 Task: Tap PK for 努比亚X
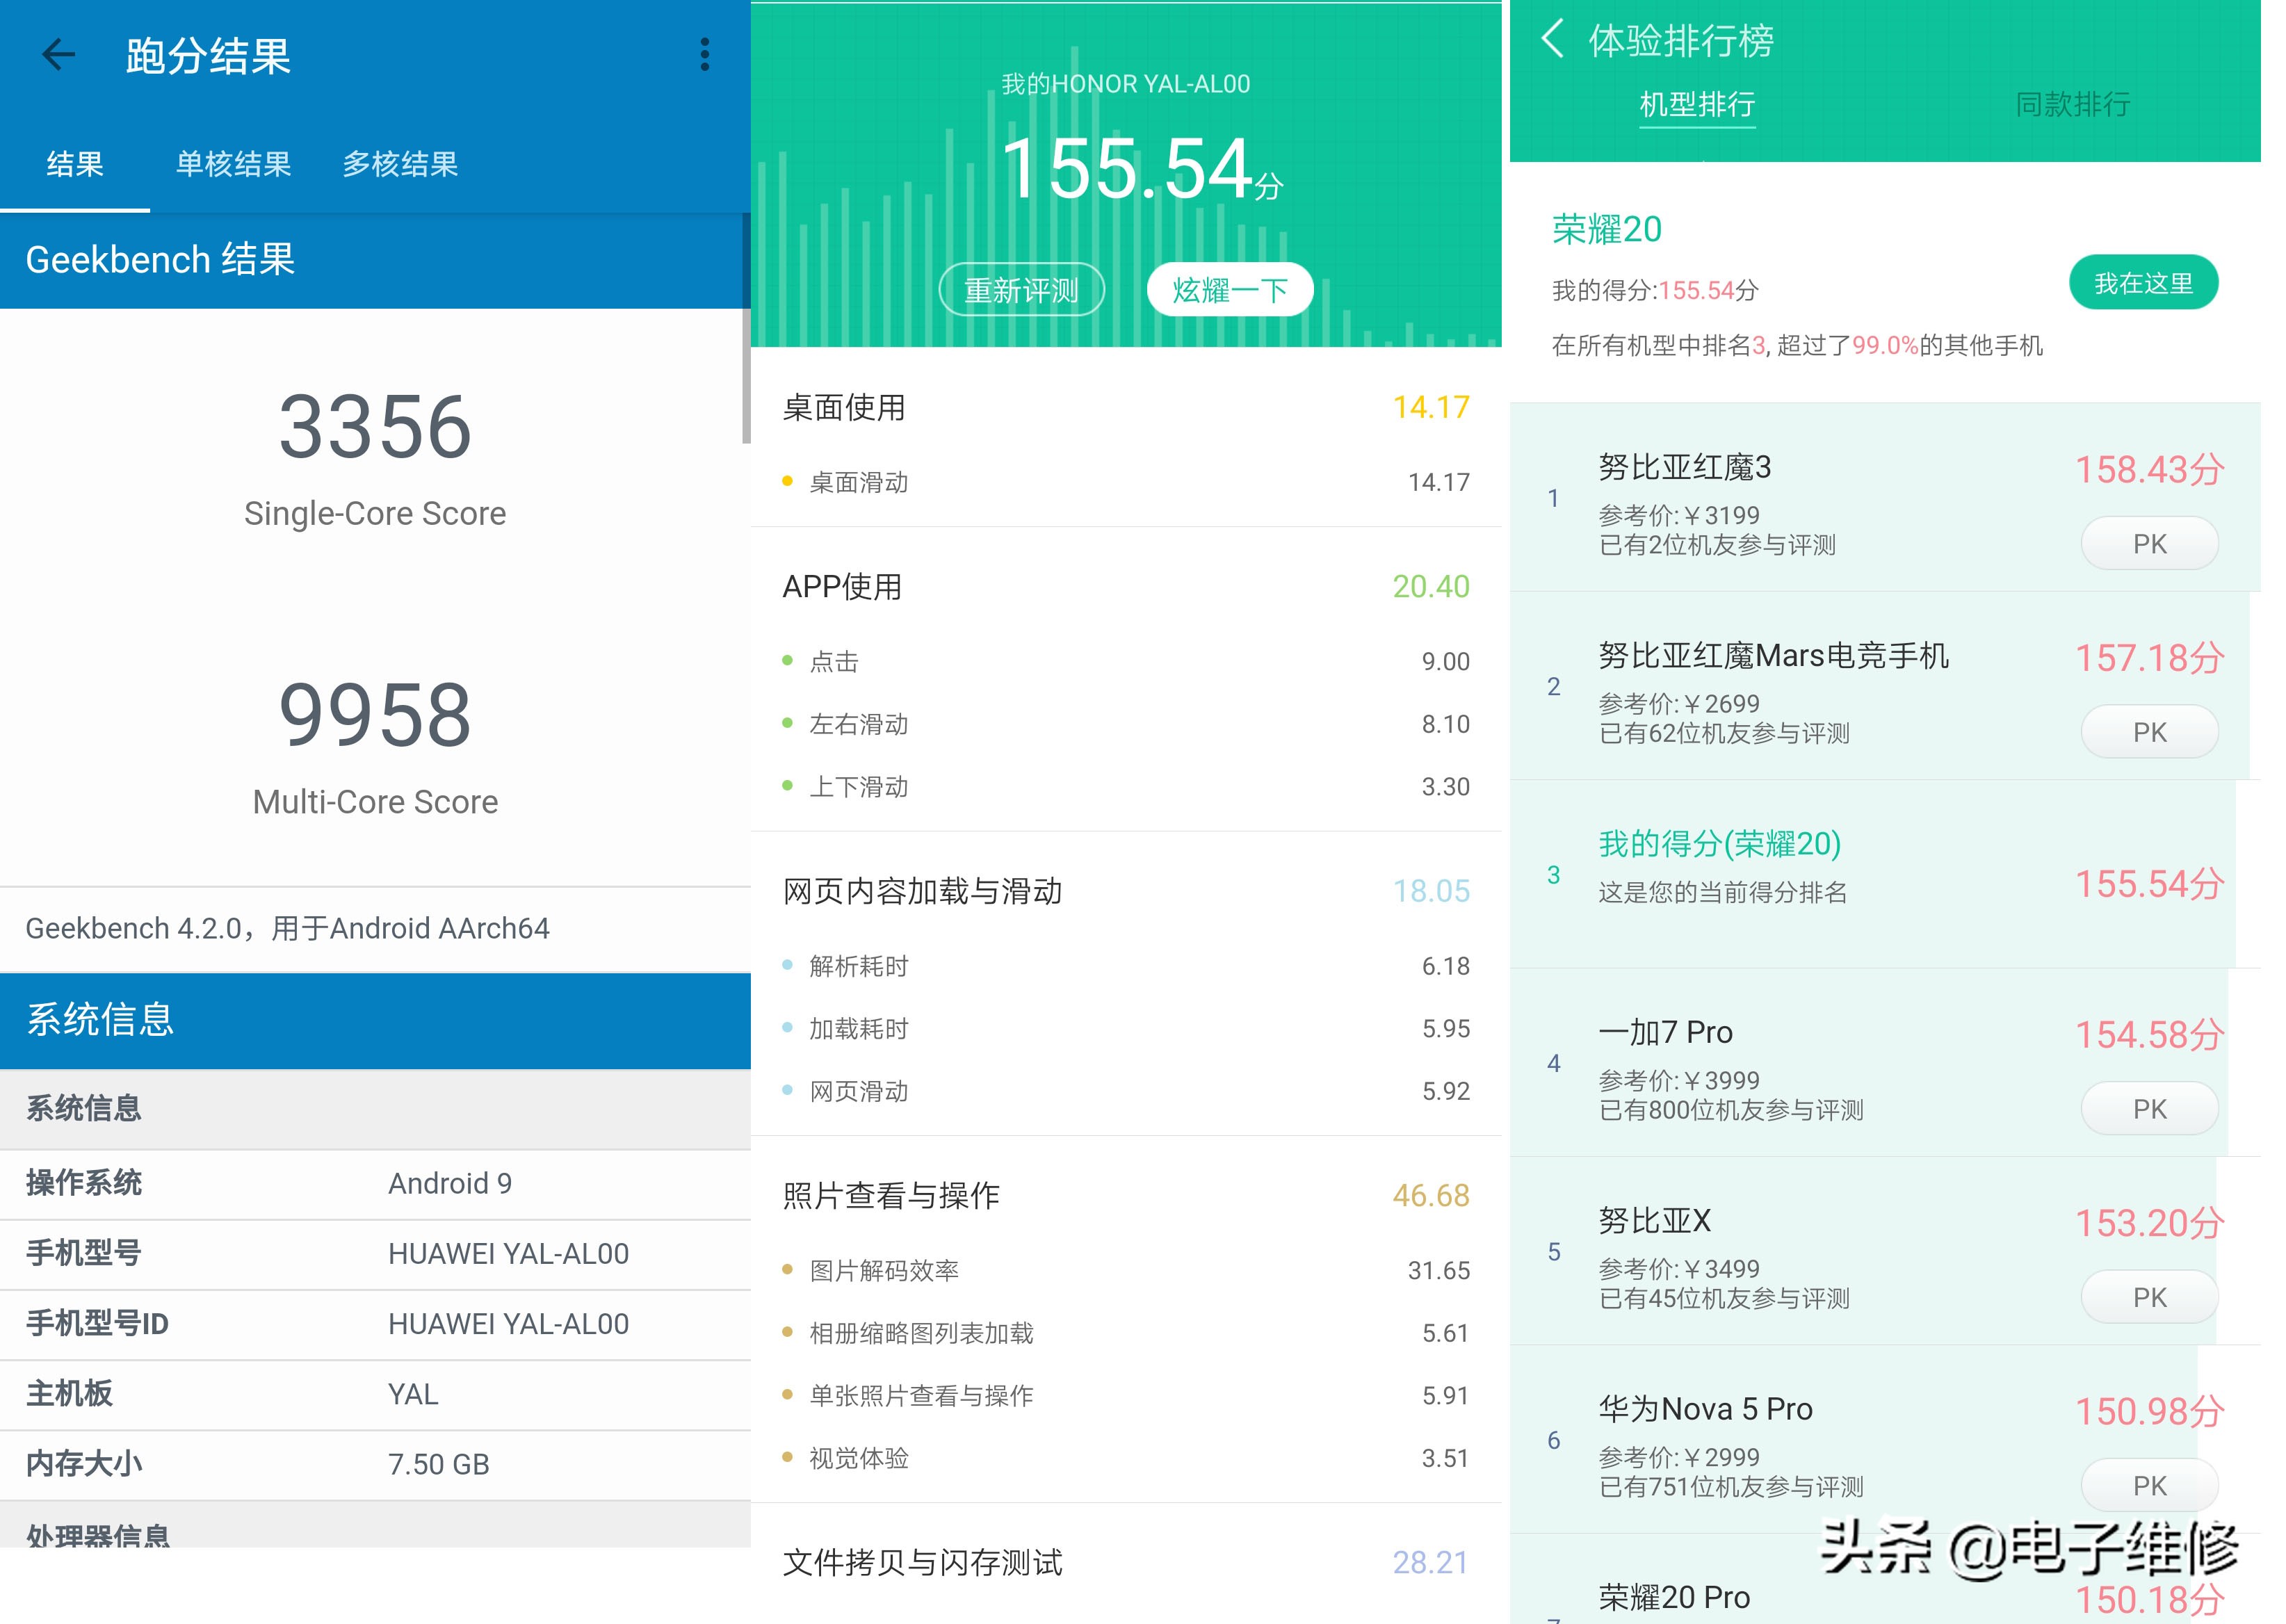(2149, 1297)
